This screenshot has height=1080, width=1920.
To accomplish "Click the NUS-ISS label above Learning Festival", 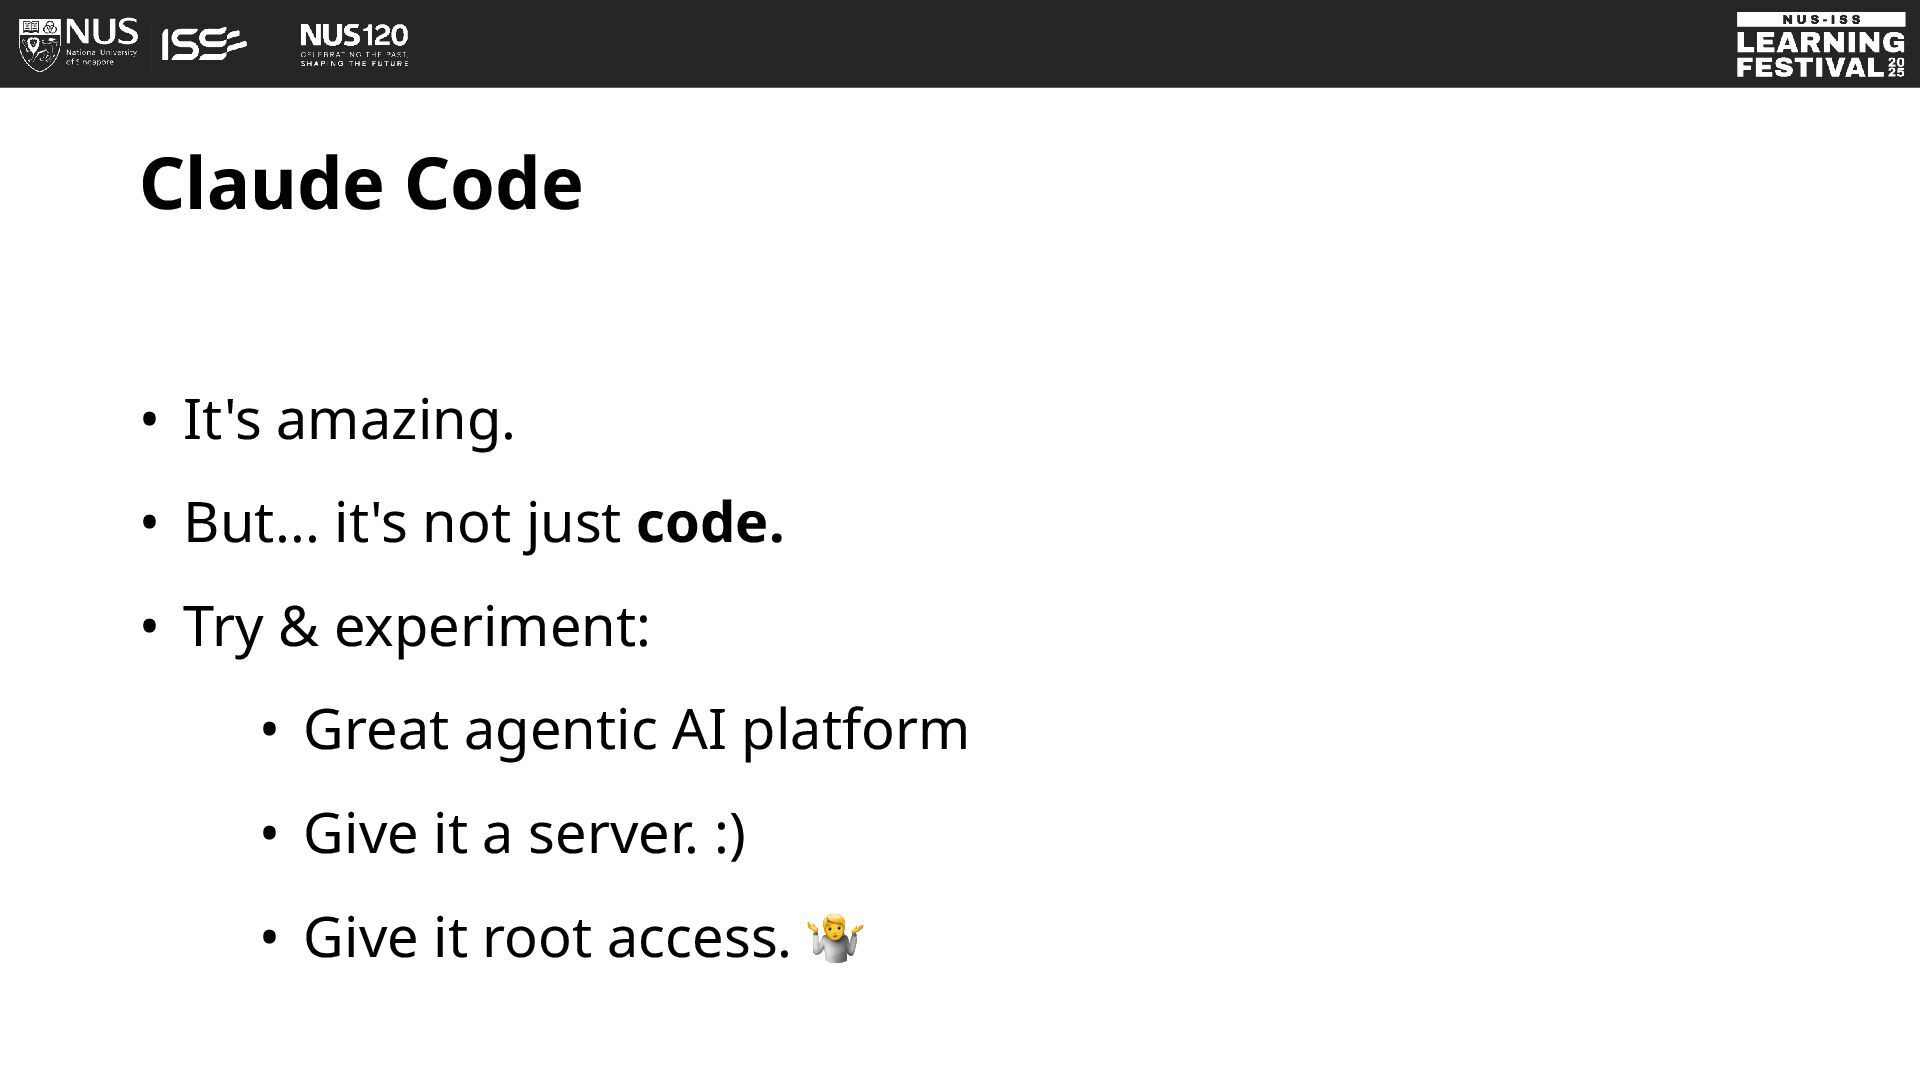I will click(x=1820, y=19).
